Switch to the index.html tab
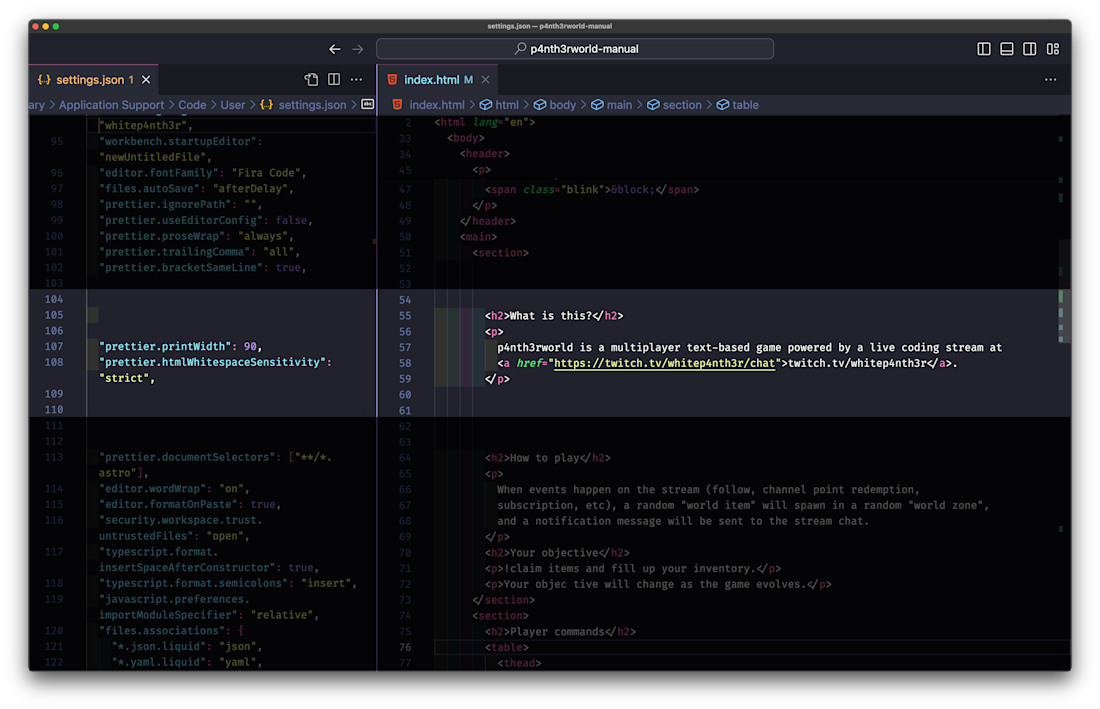 [431, 80]
